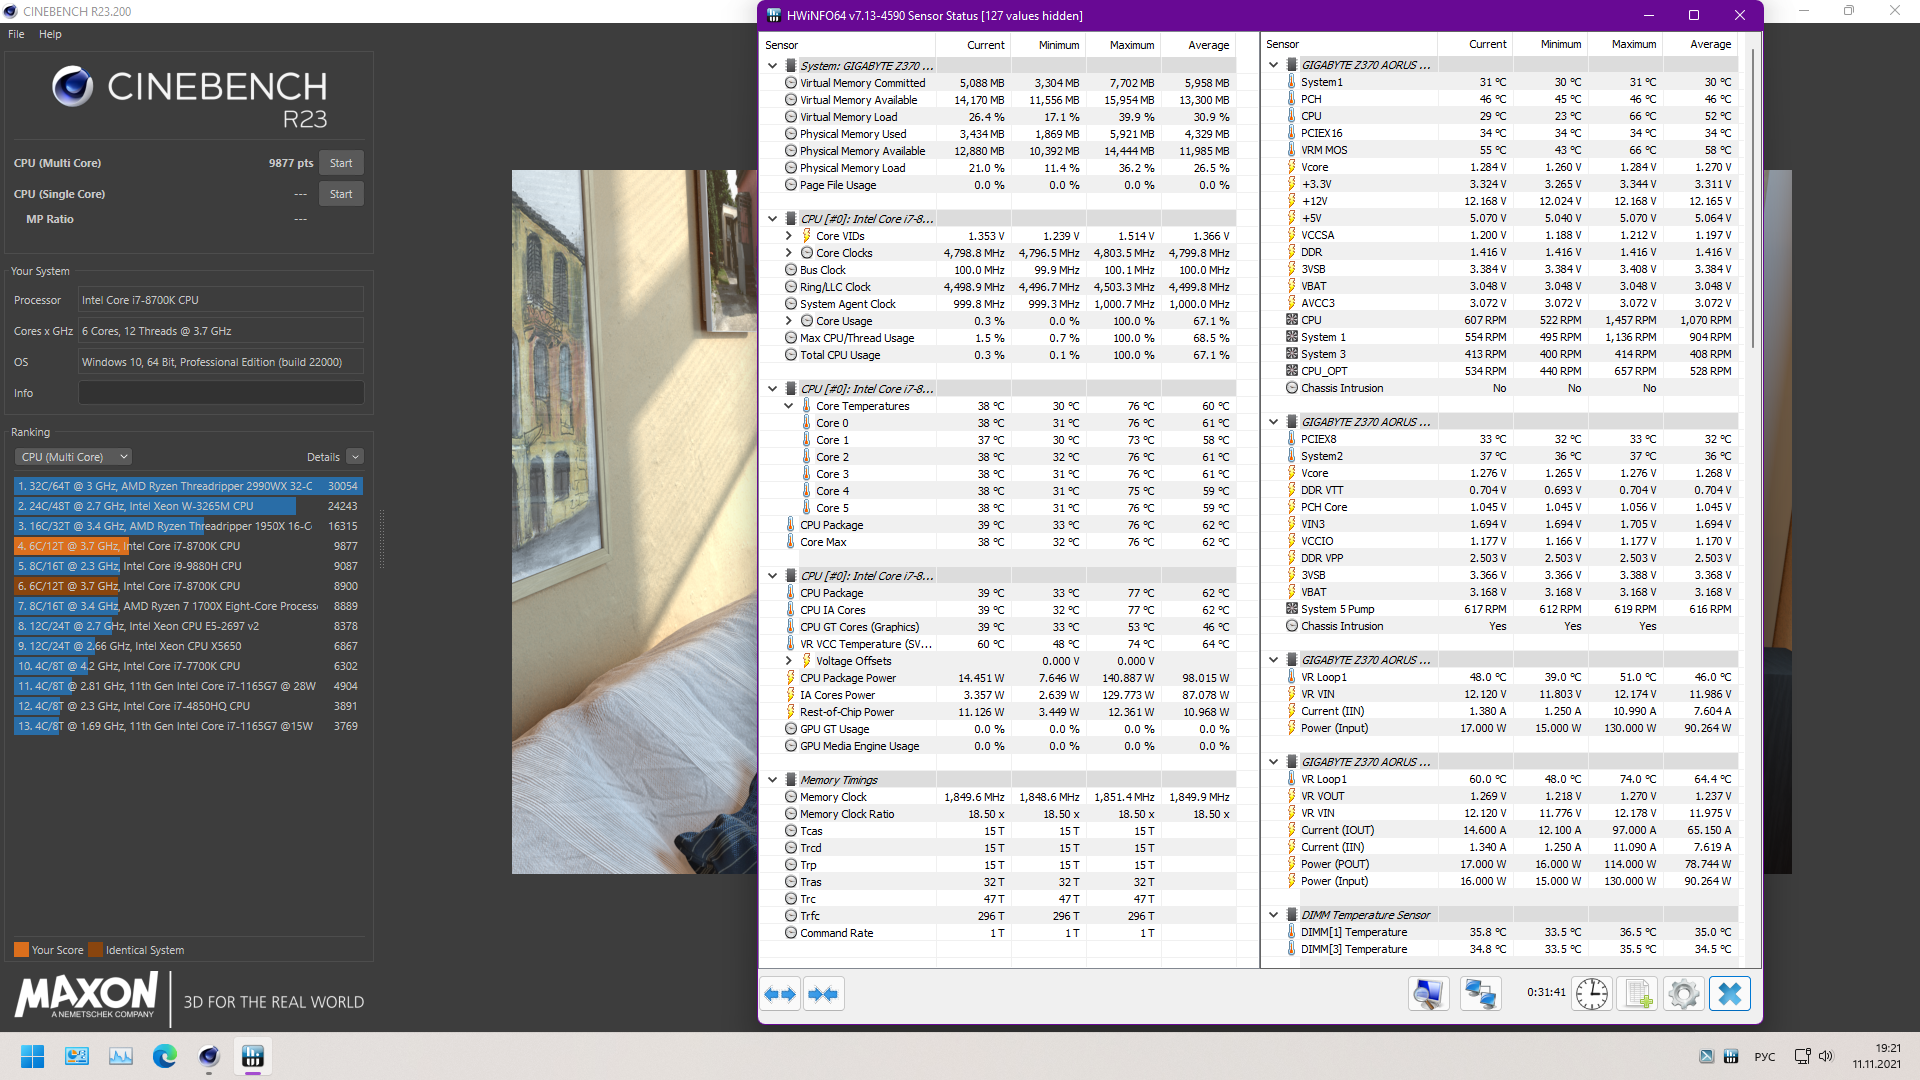Click the blue X close sensors icon

point(1730,994)
